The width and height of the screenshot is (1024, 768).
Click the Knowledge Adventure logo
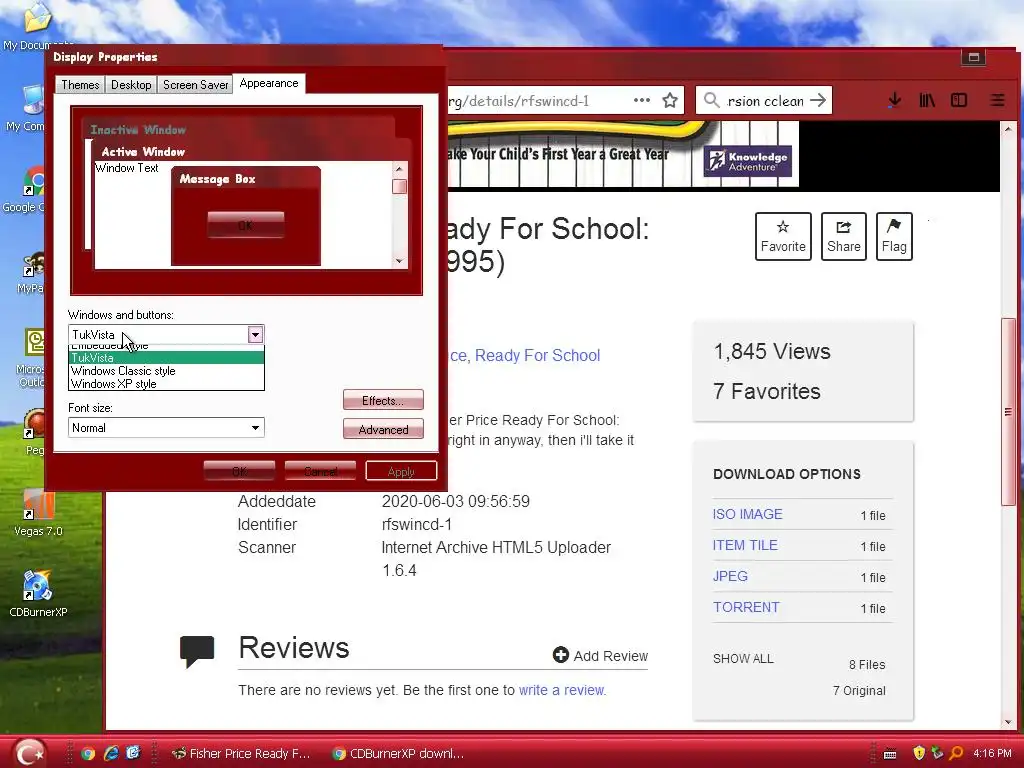(x=748, y=160)
